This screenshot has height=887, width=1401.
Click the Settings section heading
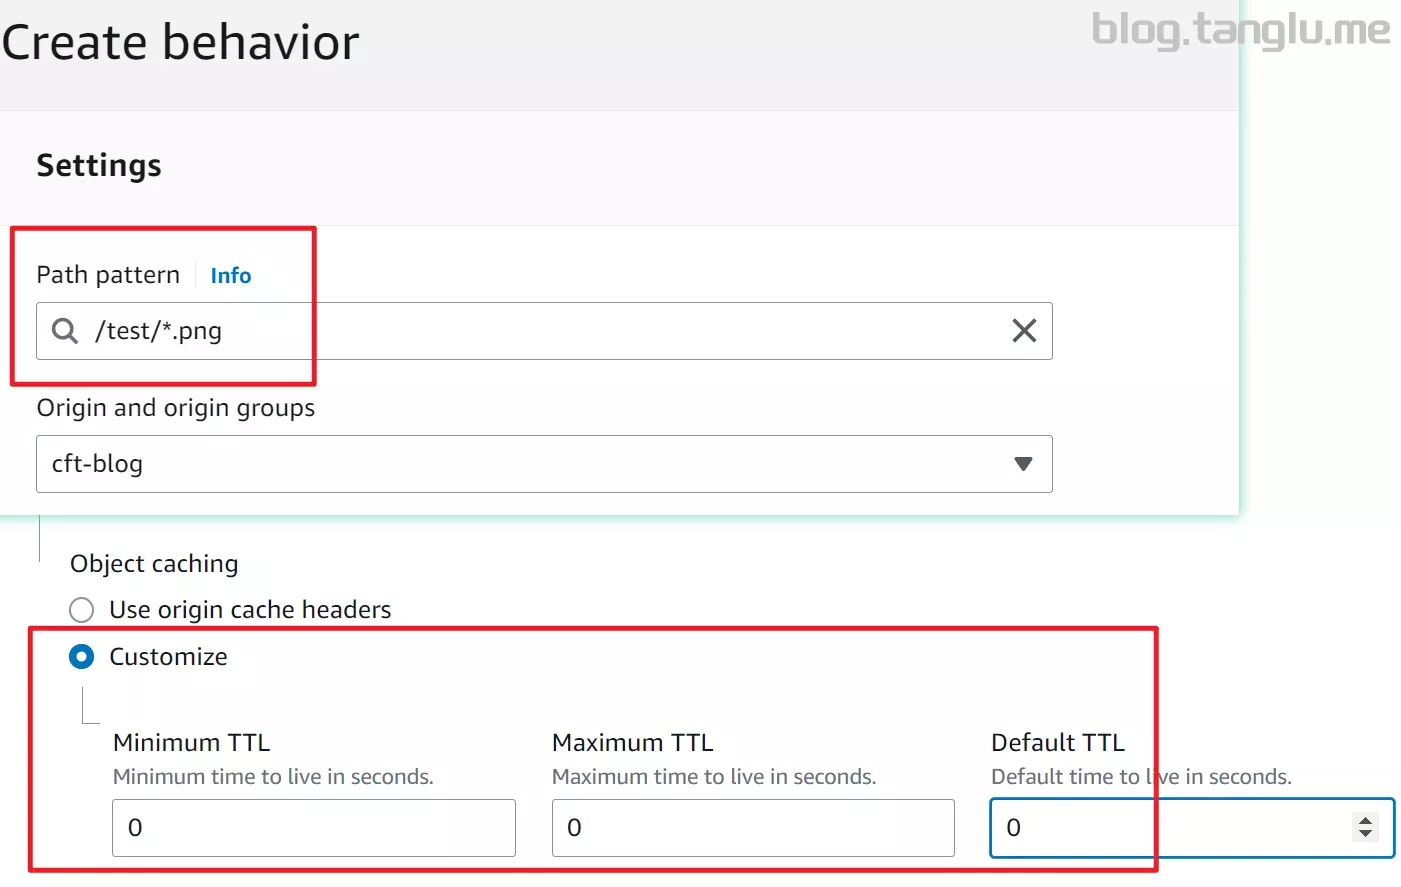click(x=99, y=166)
